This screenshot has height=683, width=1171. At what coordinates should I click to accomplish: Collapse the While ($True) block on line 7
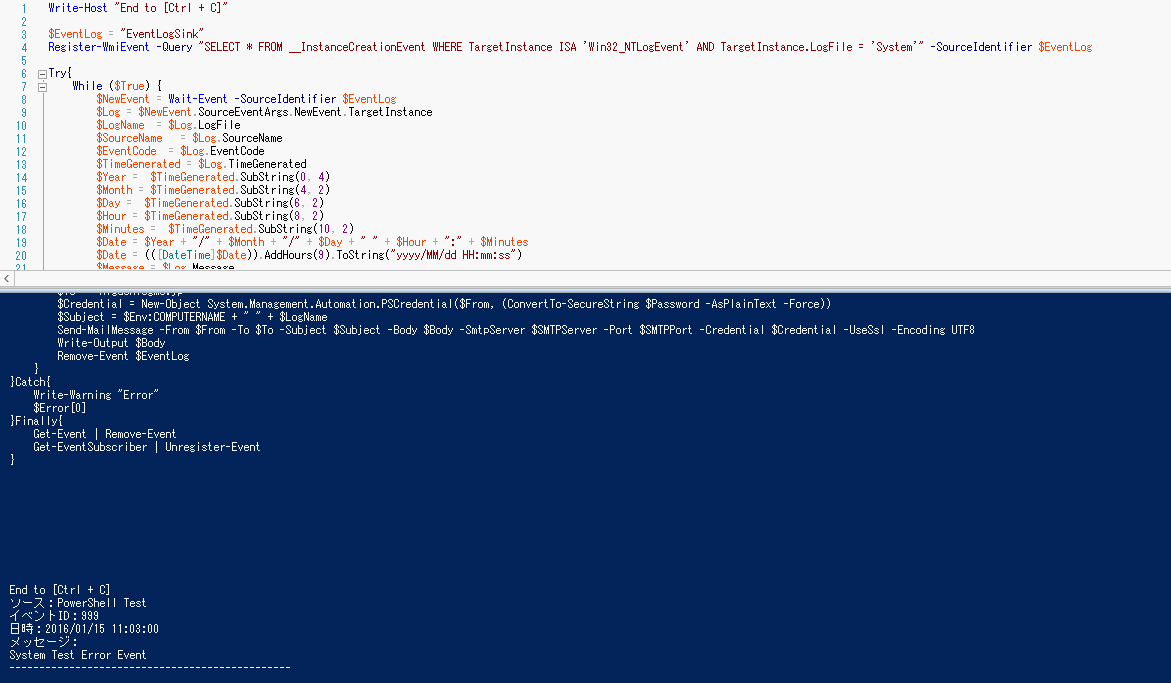pyautogui.click(x=43, y=87)
